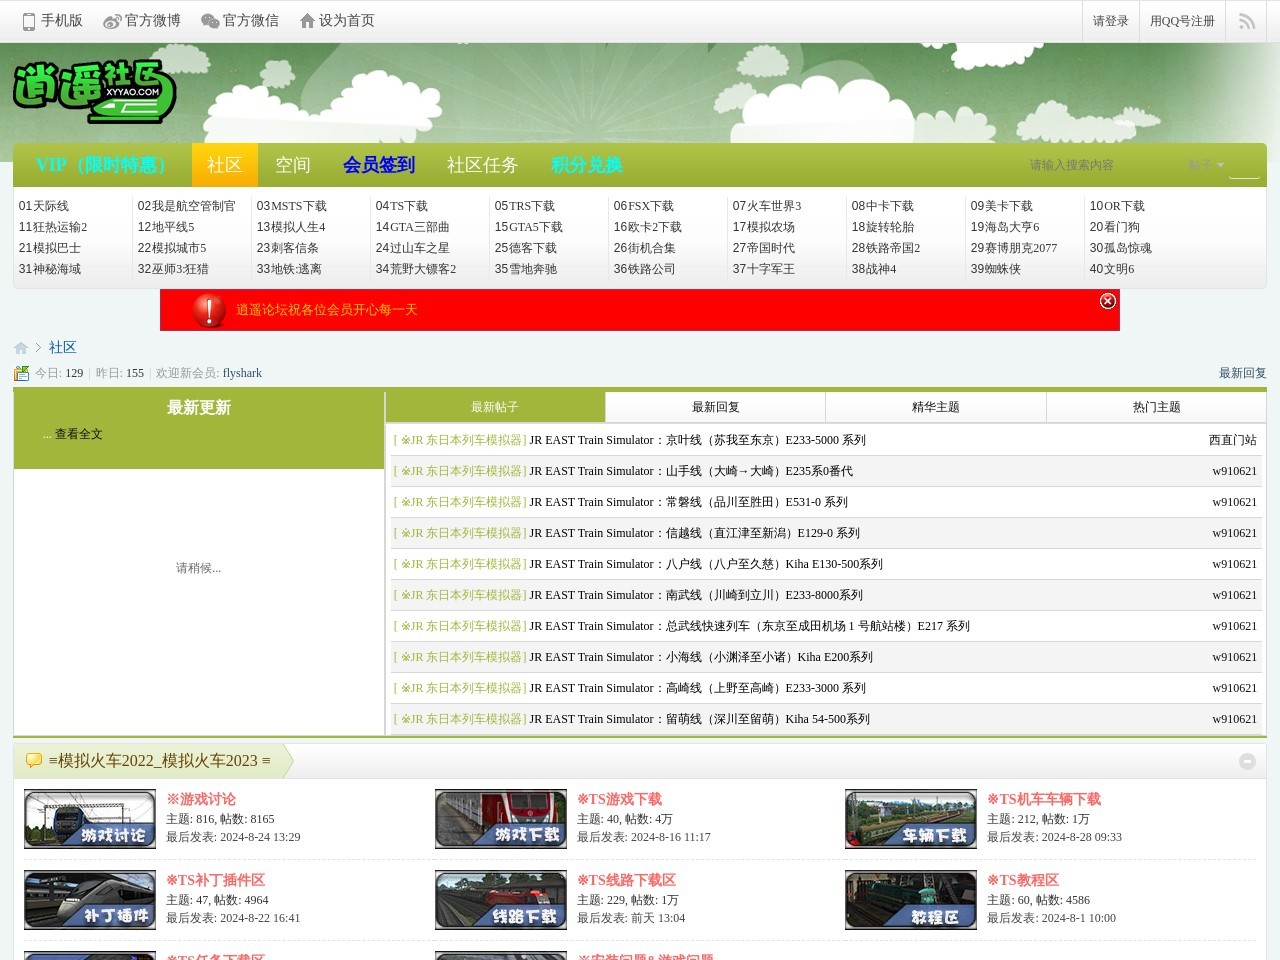The width and height of the screenshot is (1280, 960).
Task: Click the home breadcrumb icon
Action: [21, 348]
